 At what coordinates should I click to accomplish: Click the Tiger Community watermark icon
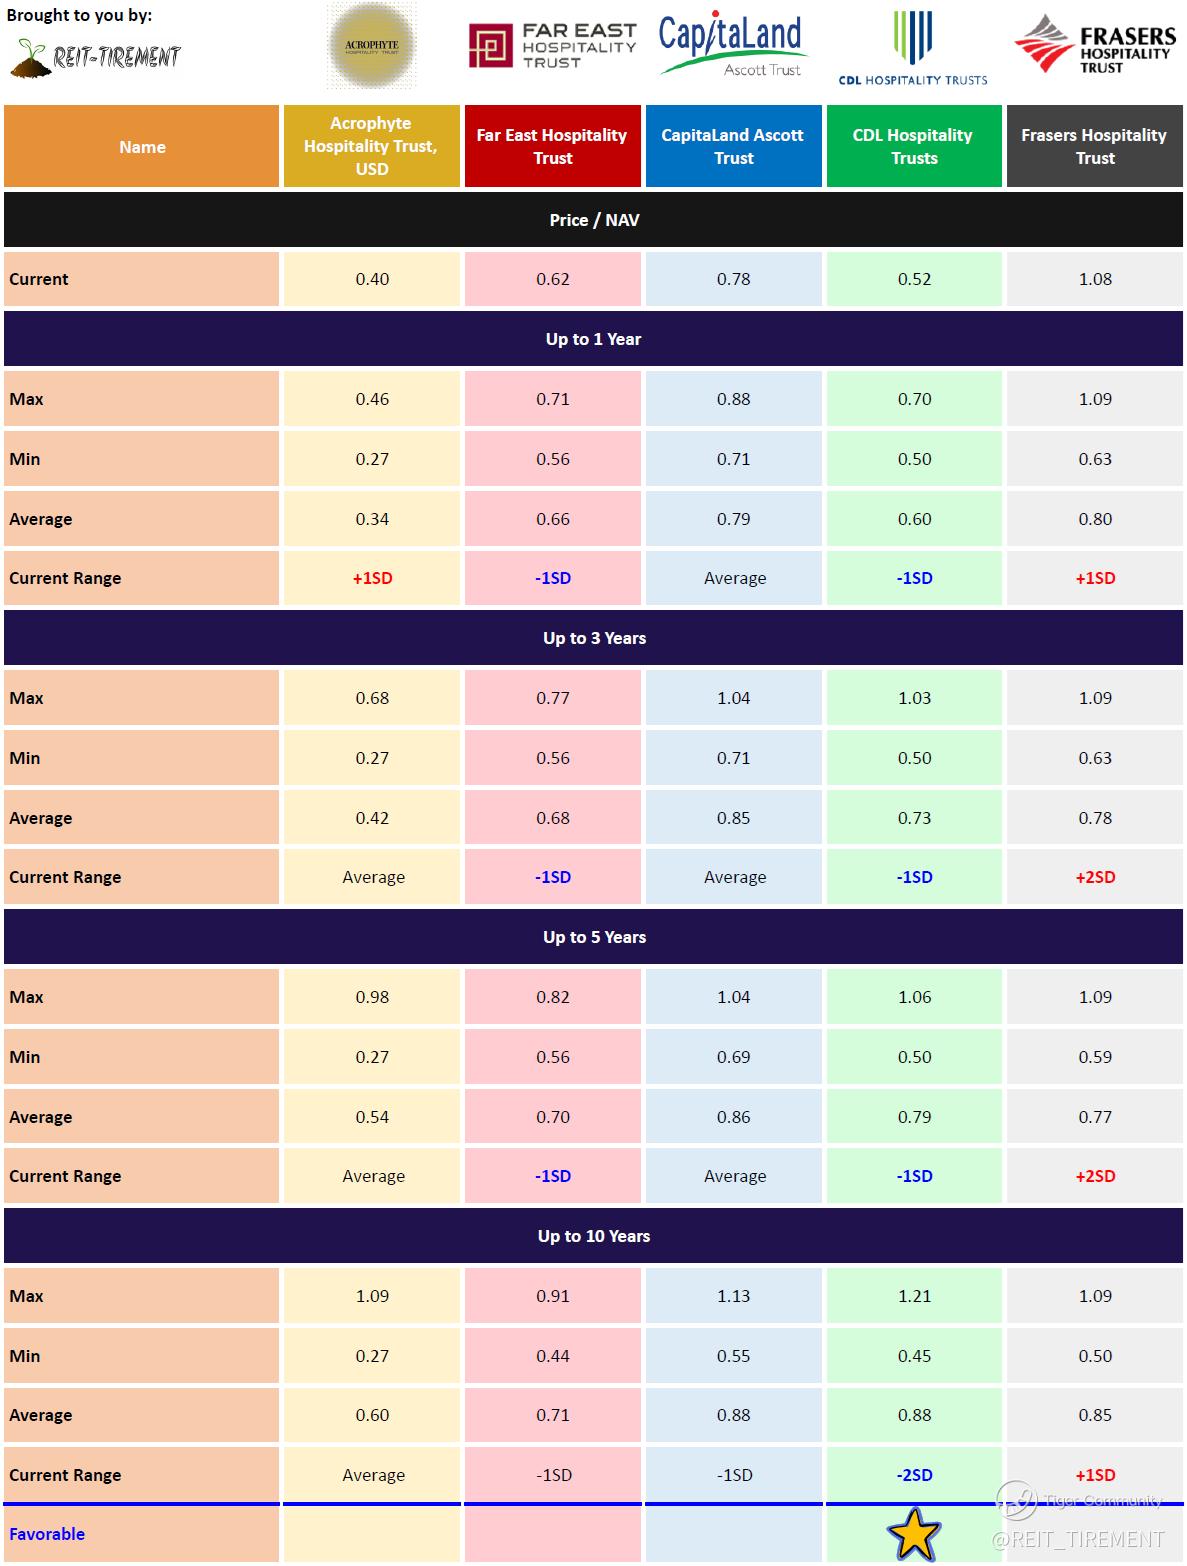(x=1017, y=1500)
